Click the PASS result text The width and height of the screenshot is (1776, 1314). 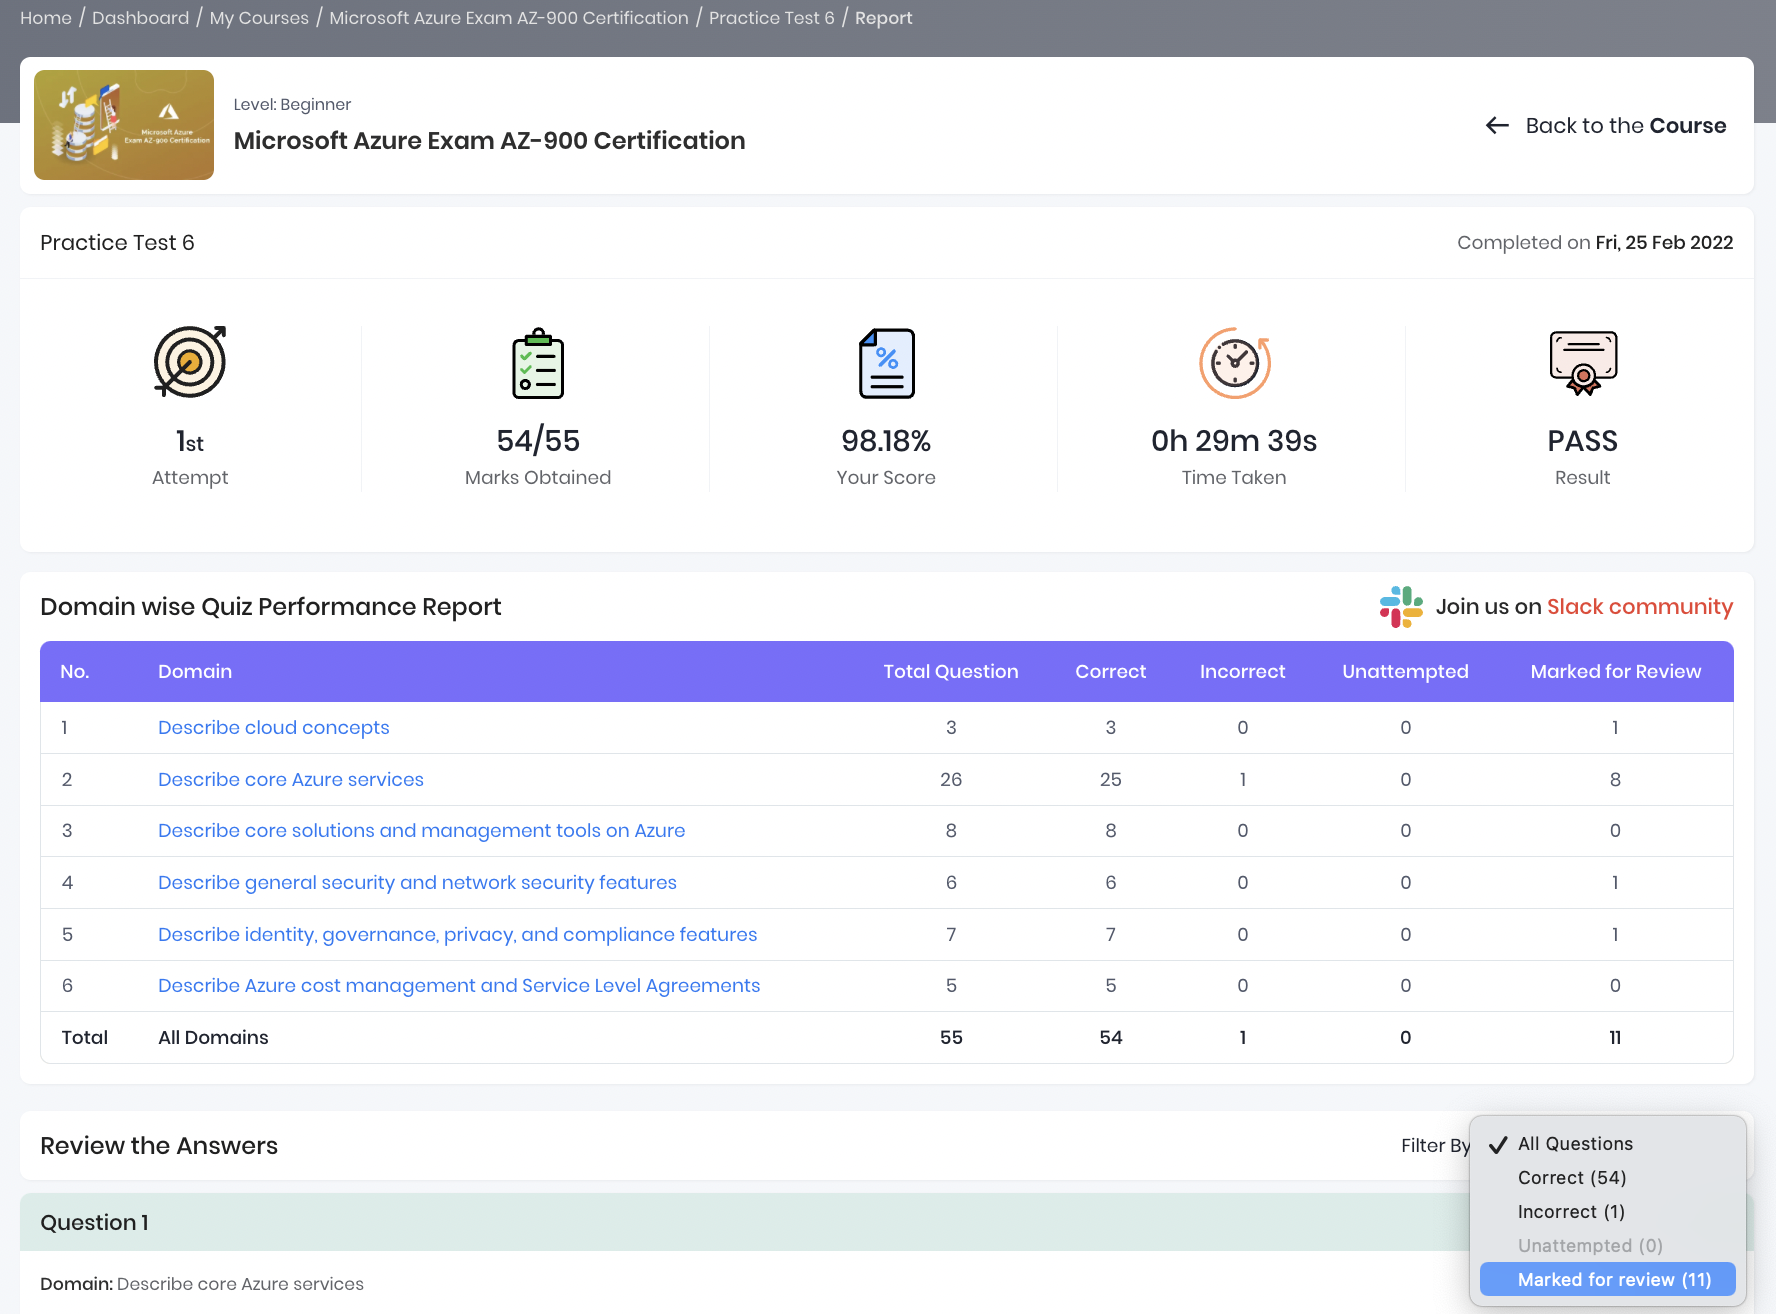(1583, 441)
